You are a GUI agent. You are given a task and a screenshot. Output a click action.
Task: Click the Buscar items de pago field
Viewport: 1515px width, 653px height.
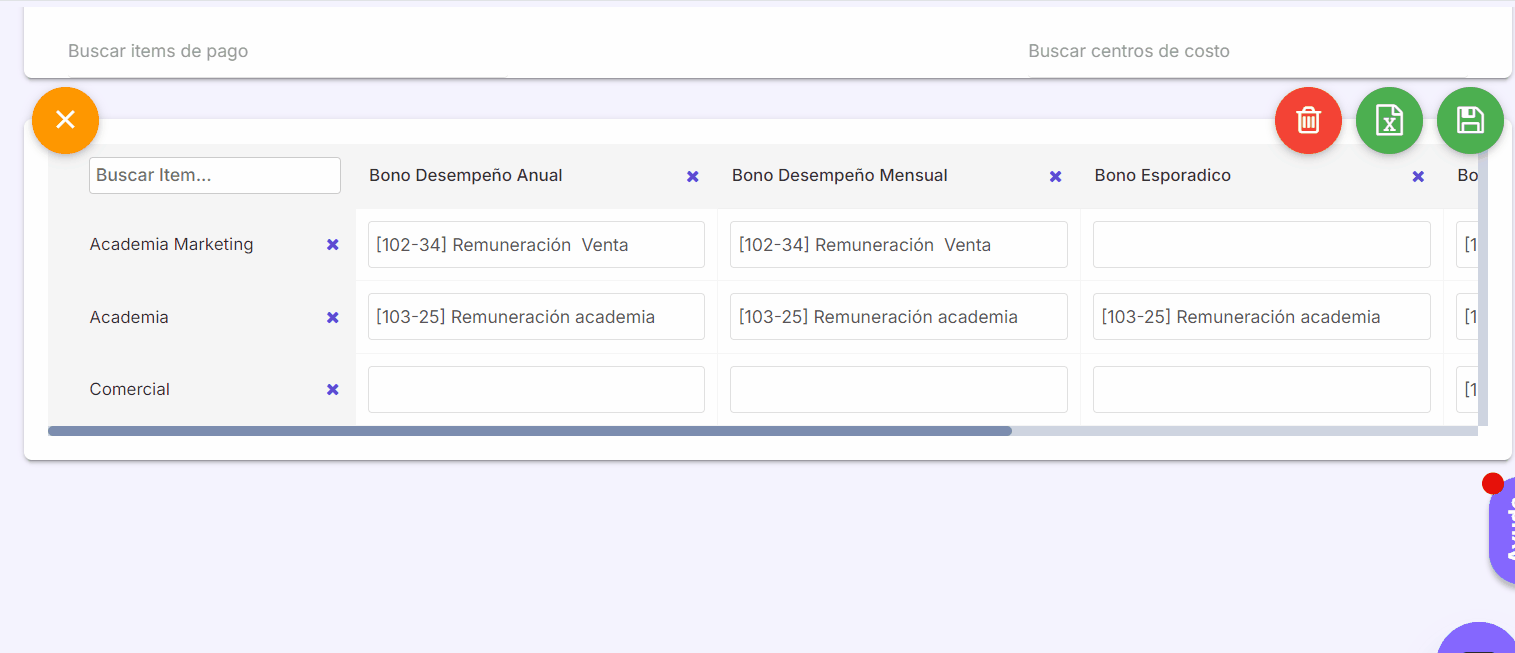click(x=287, y=51)
